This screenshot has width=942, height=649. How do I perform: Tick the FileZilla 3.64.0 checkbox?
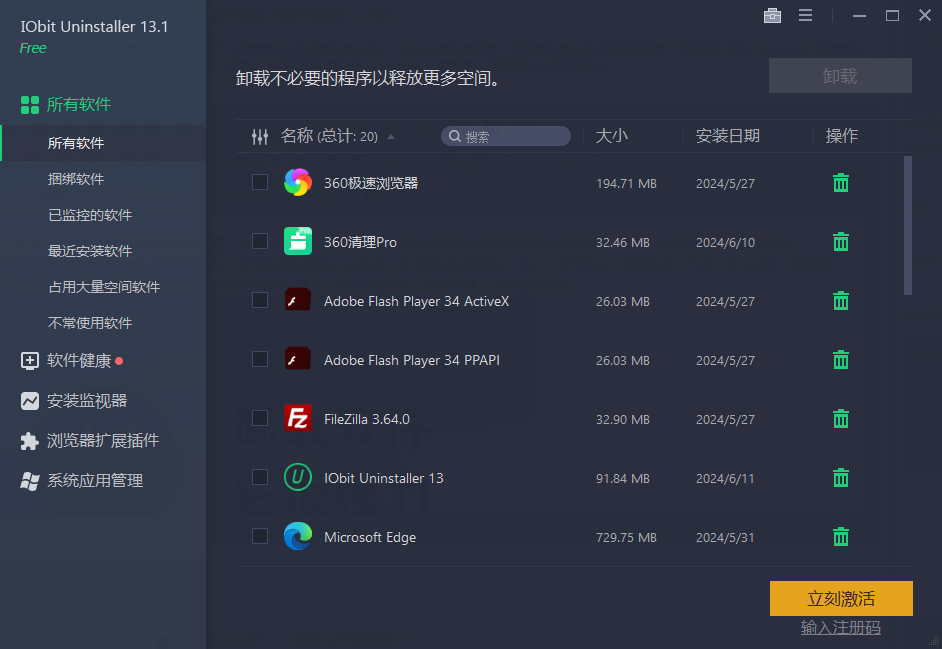260,418
